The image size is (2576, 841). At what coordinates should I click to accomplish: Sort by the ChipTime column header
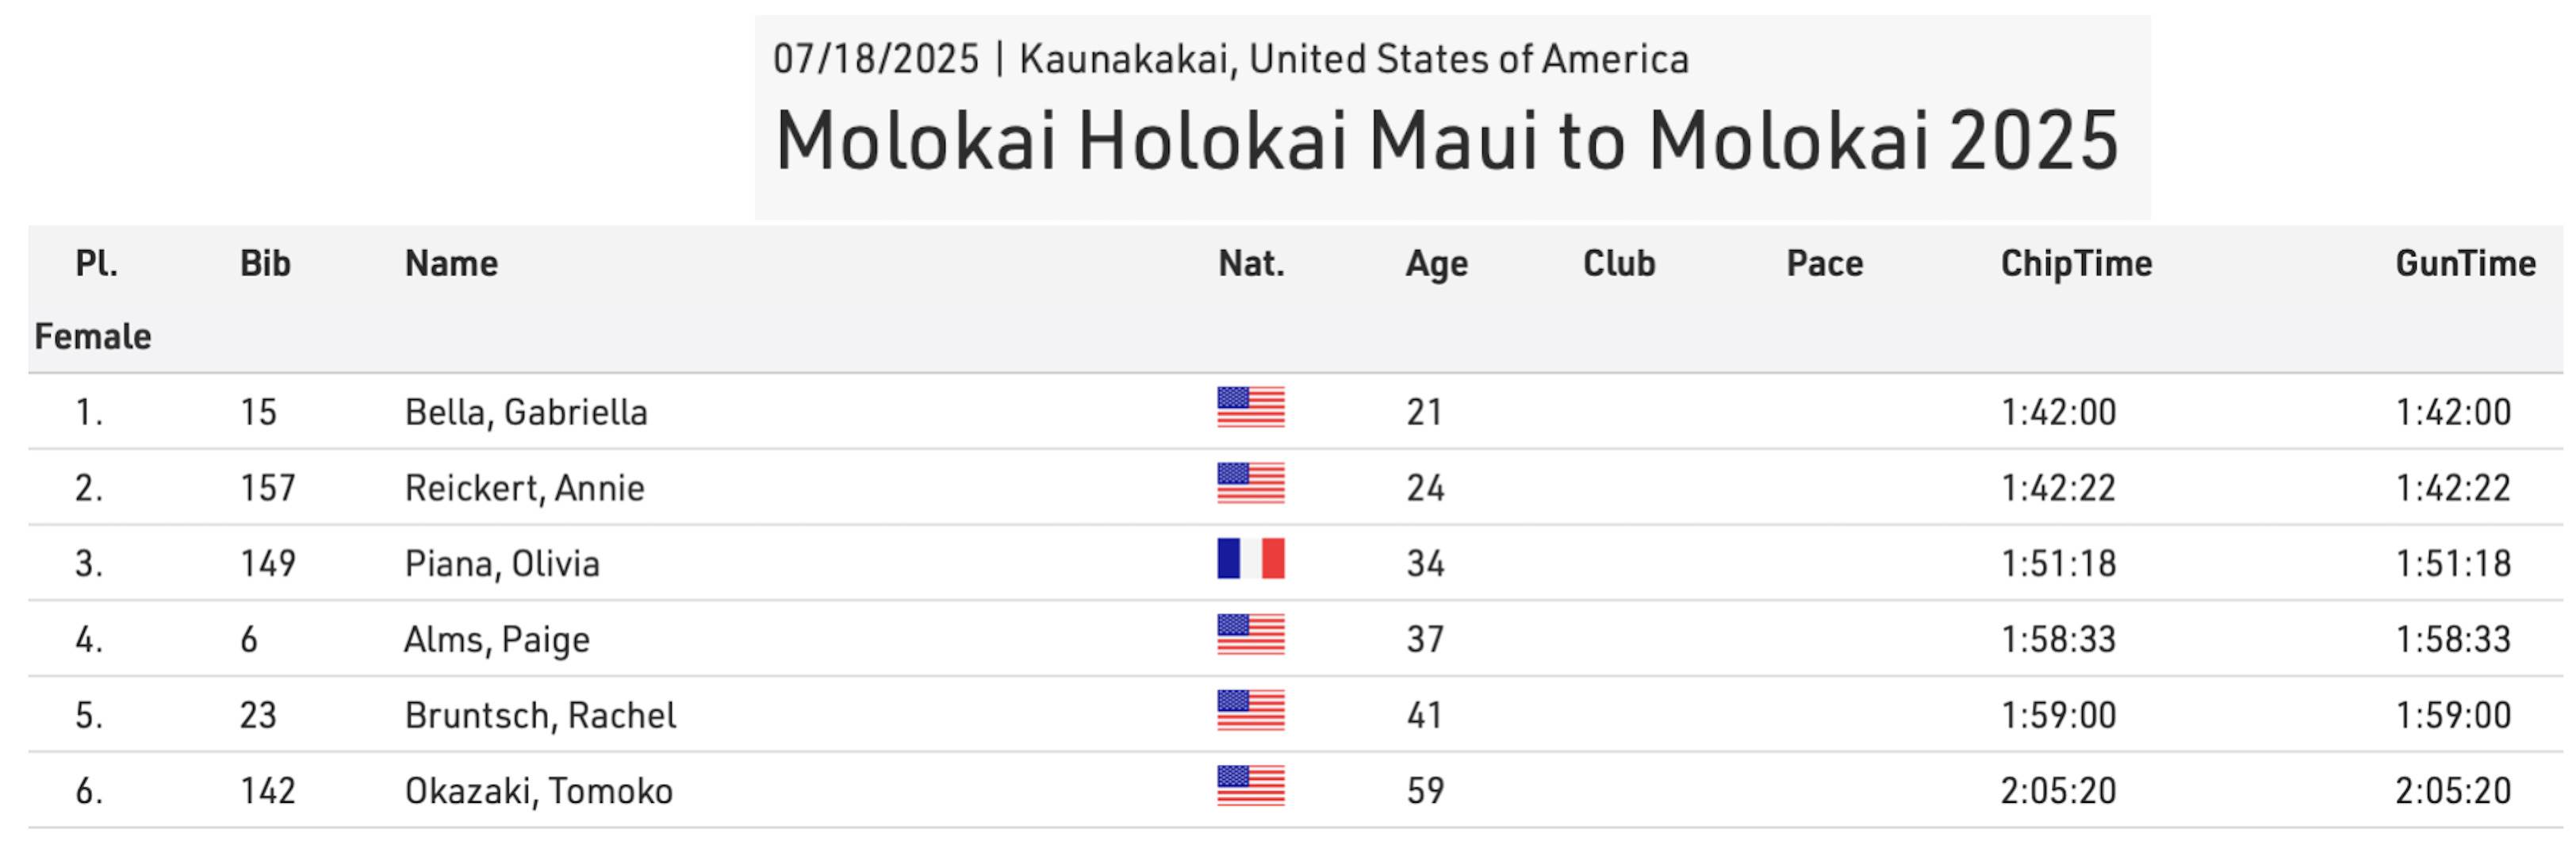2076,264
